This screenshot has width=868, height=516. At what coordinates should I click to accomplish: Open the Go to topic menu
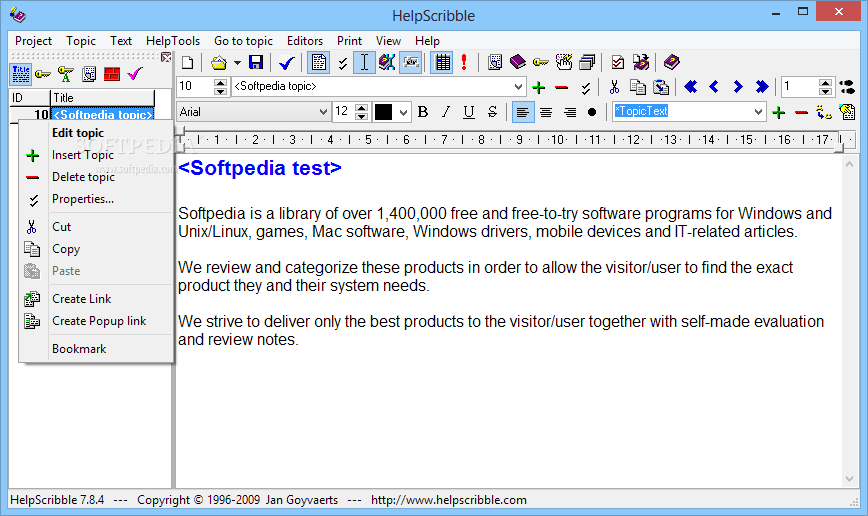tap(243, 41)
